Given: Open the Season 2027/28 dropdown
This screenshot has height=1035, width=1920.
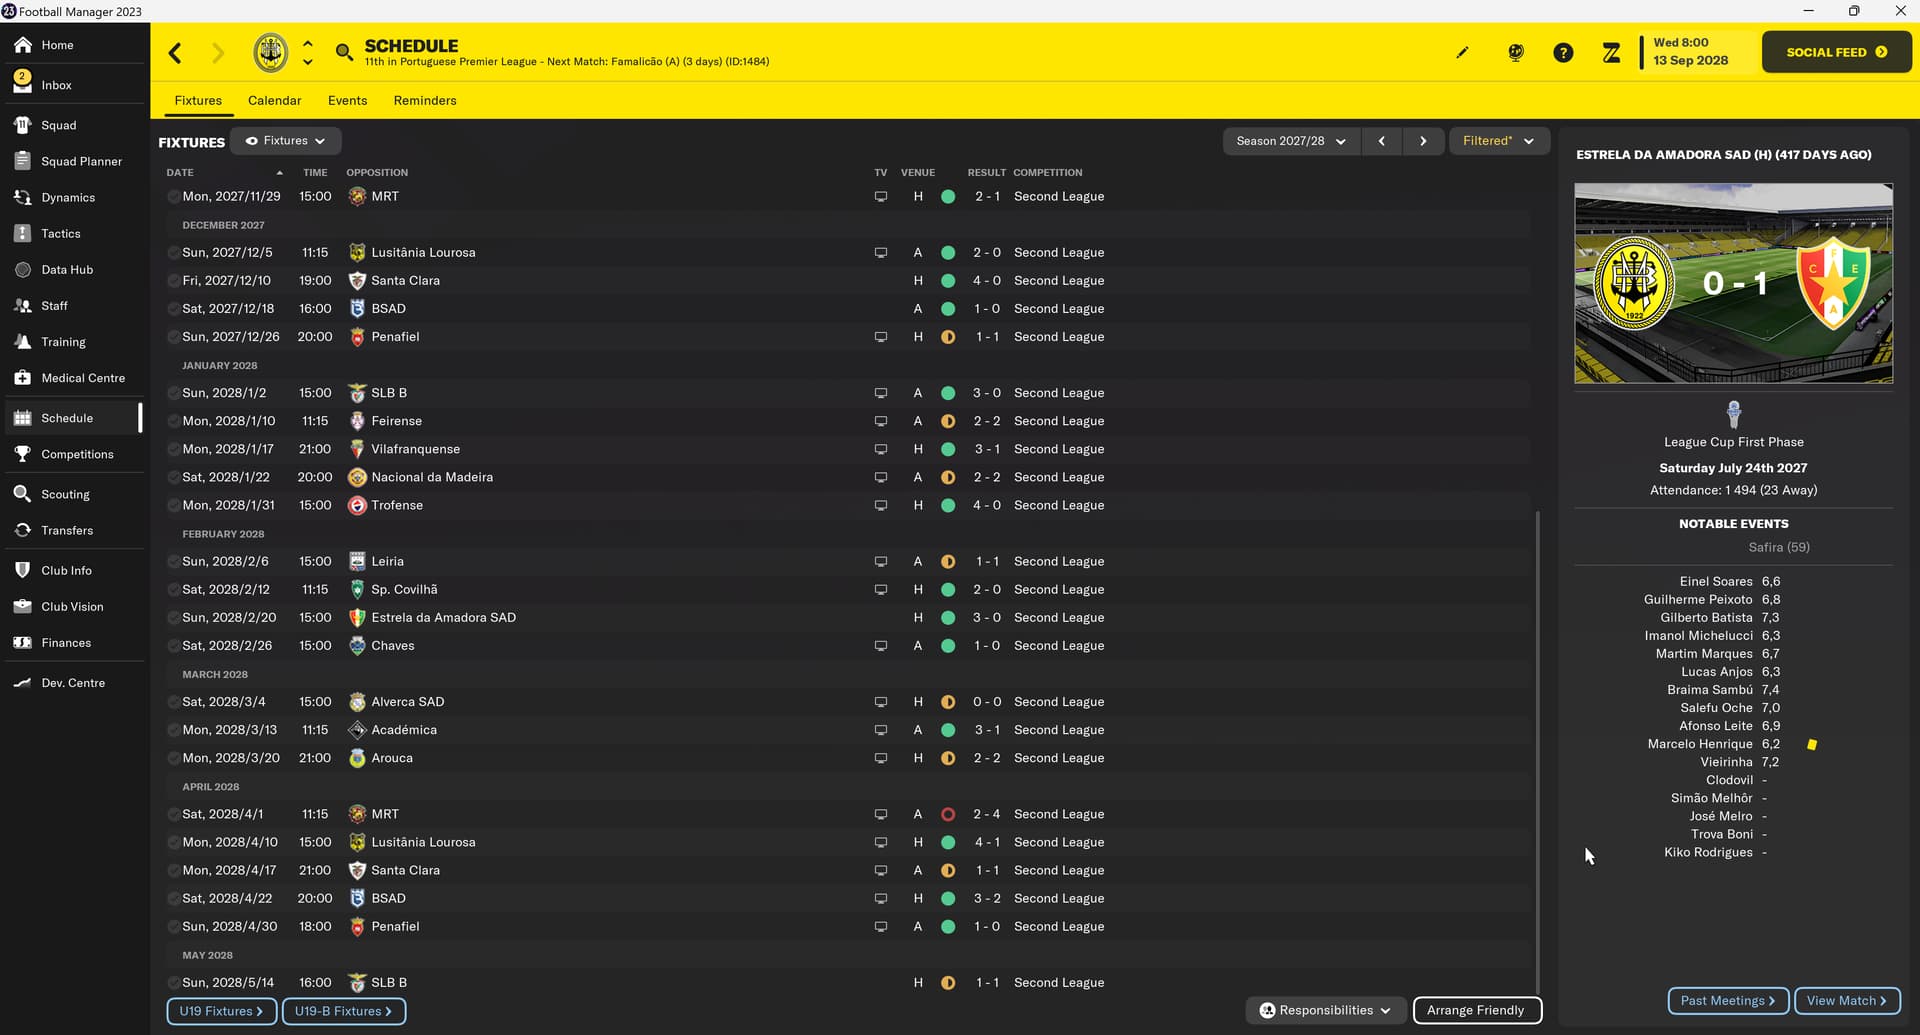Looking at the screenshot, I should point(1290,141).
